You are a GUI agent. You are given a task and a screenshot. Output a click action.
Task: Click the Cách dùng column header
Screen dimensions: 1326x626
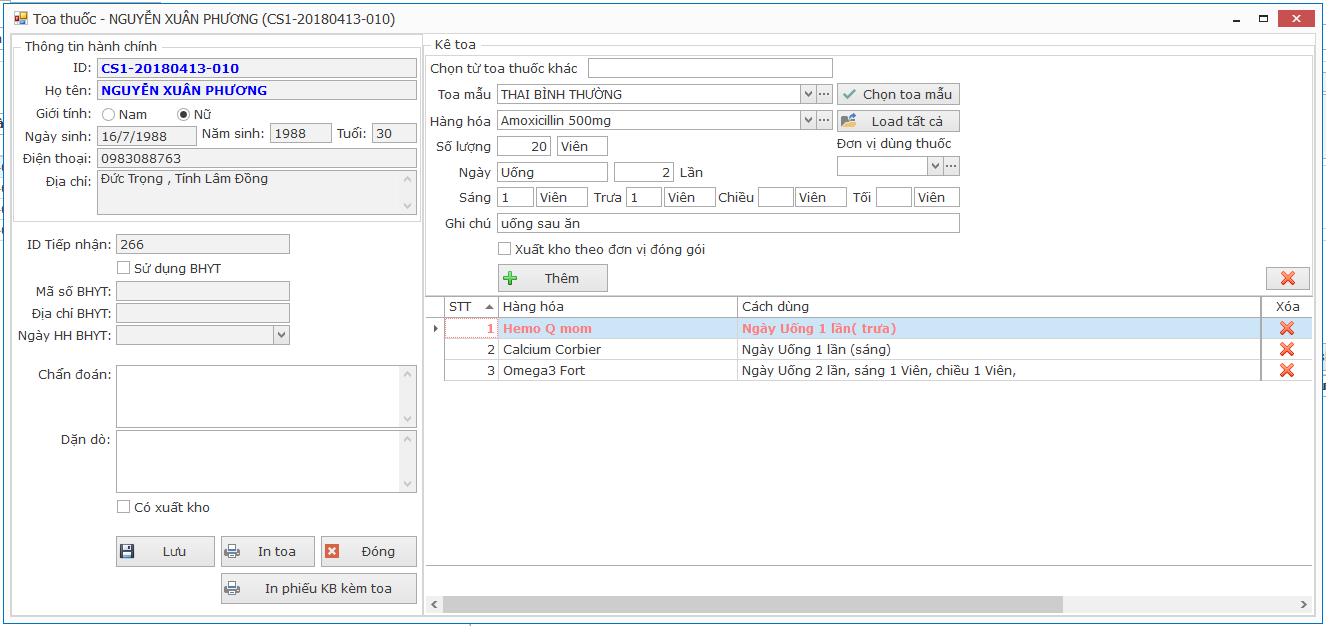coord(999,306)
